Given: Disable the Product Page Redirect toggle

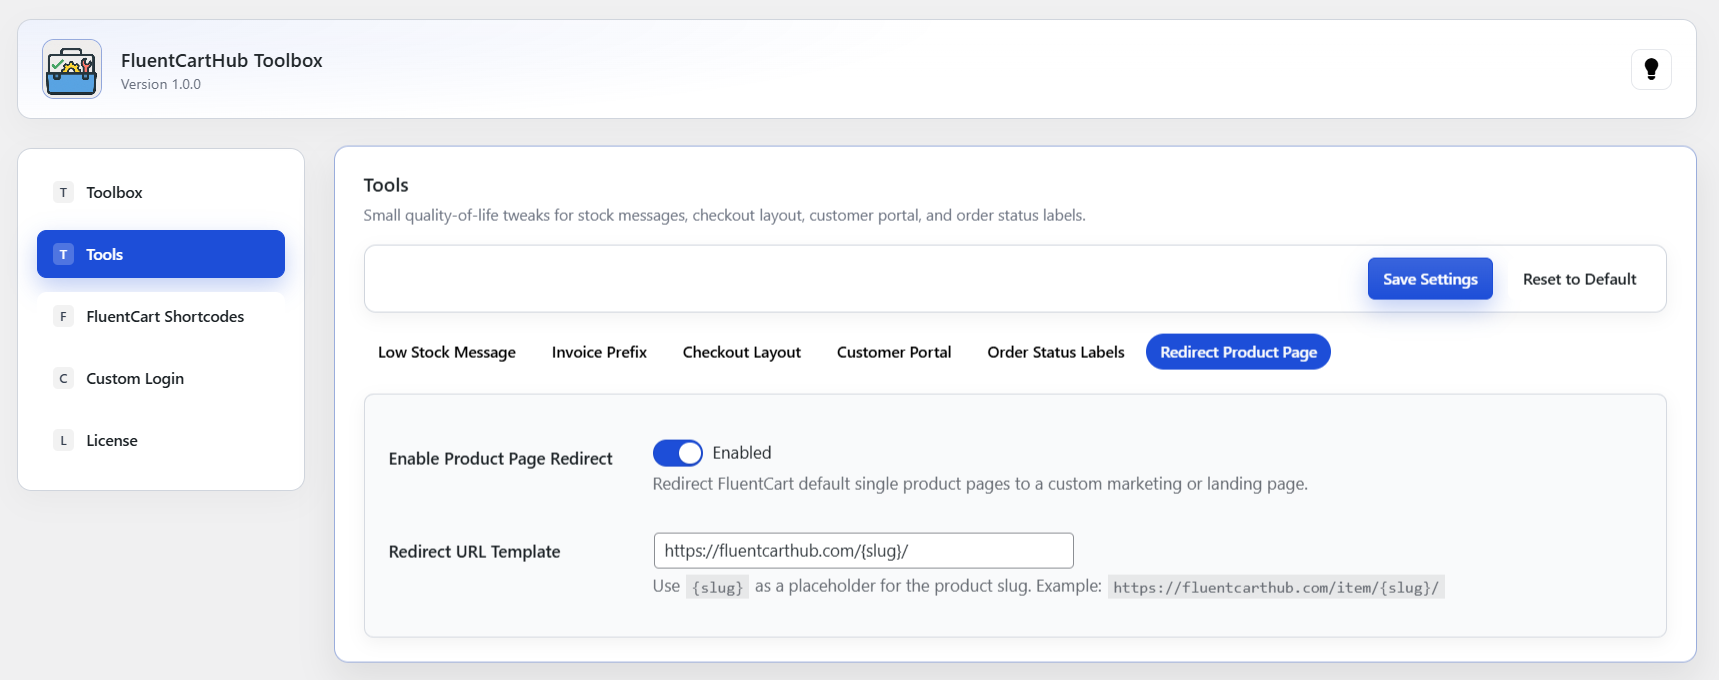Looking at the screenshot, I should click(678, 453).
